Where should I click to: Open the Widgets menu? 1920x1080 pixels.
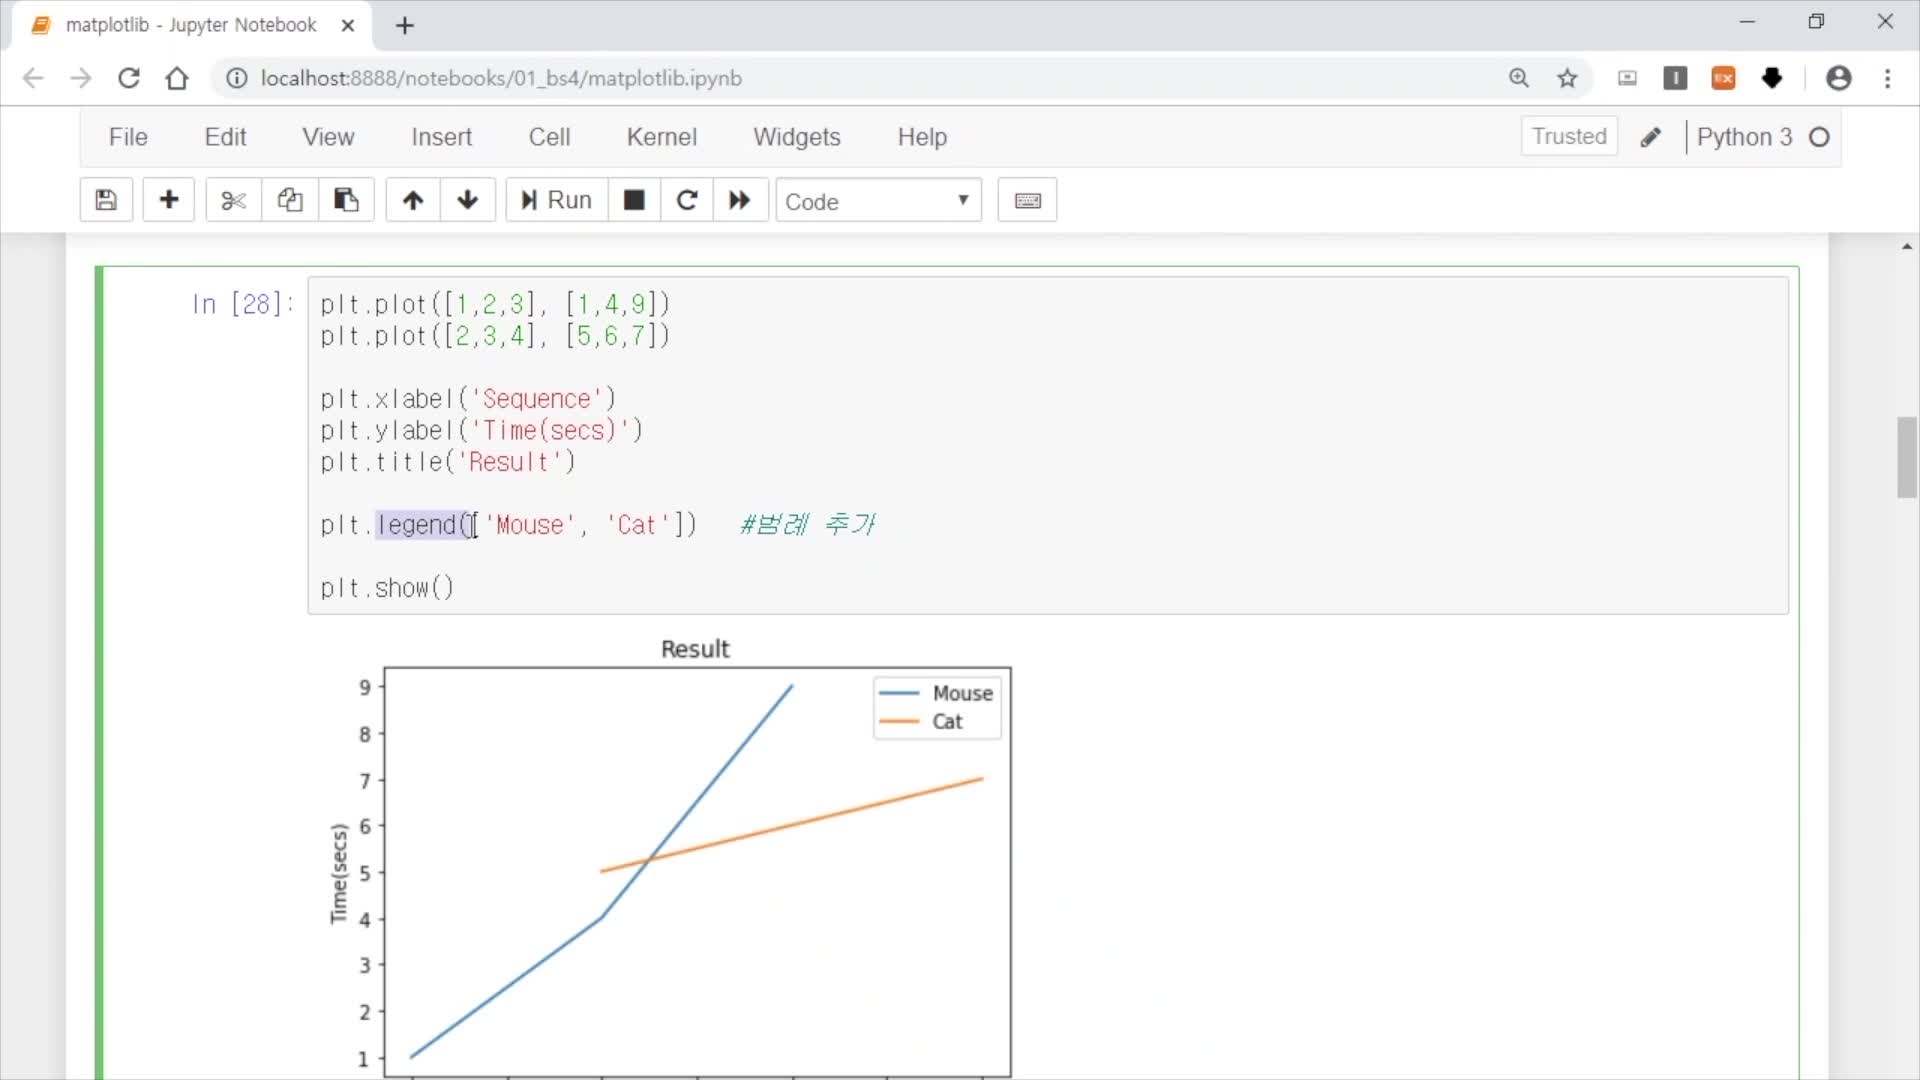[796, 137]
